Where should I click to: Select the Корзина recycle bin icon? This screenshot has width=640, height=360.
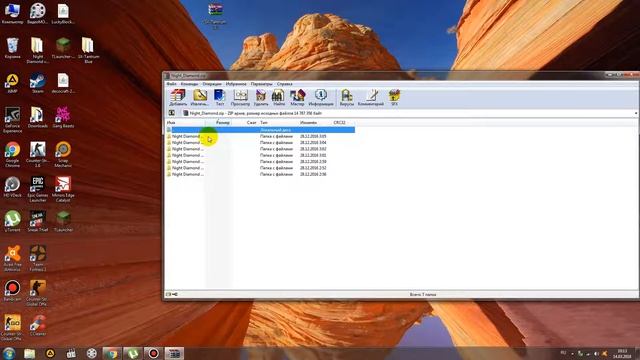coord(12,48)
